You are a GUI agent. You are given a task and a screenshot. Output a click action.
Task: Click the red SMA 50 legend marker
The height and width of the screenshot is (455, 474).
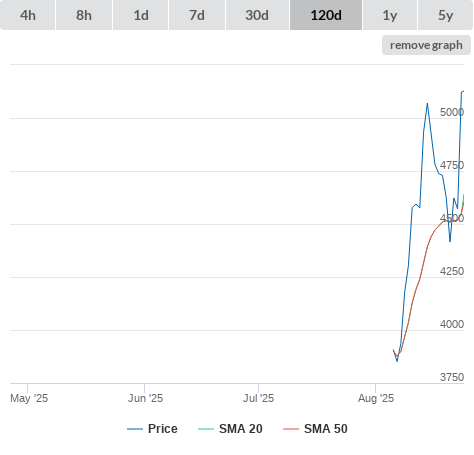(291, 429)
